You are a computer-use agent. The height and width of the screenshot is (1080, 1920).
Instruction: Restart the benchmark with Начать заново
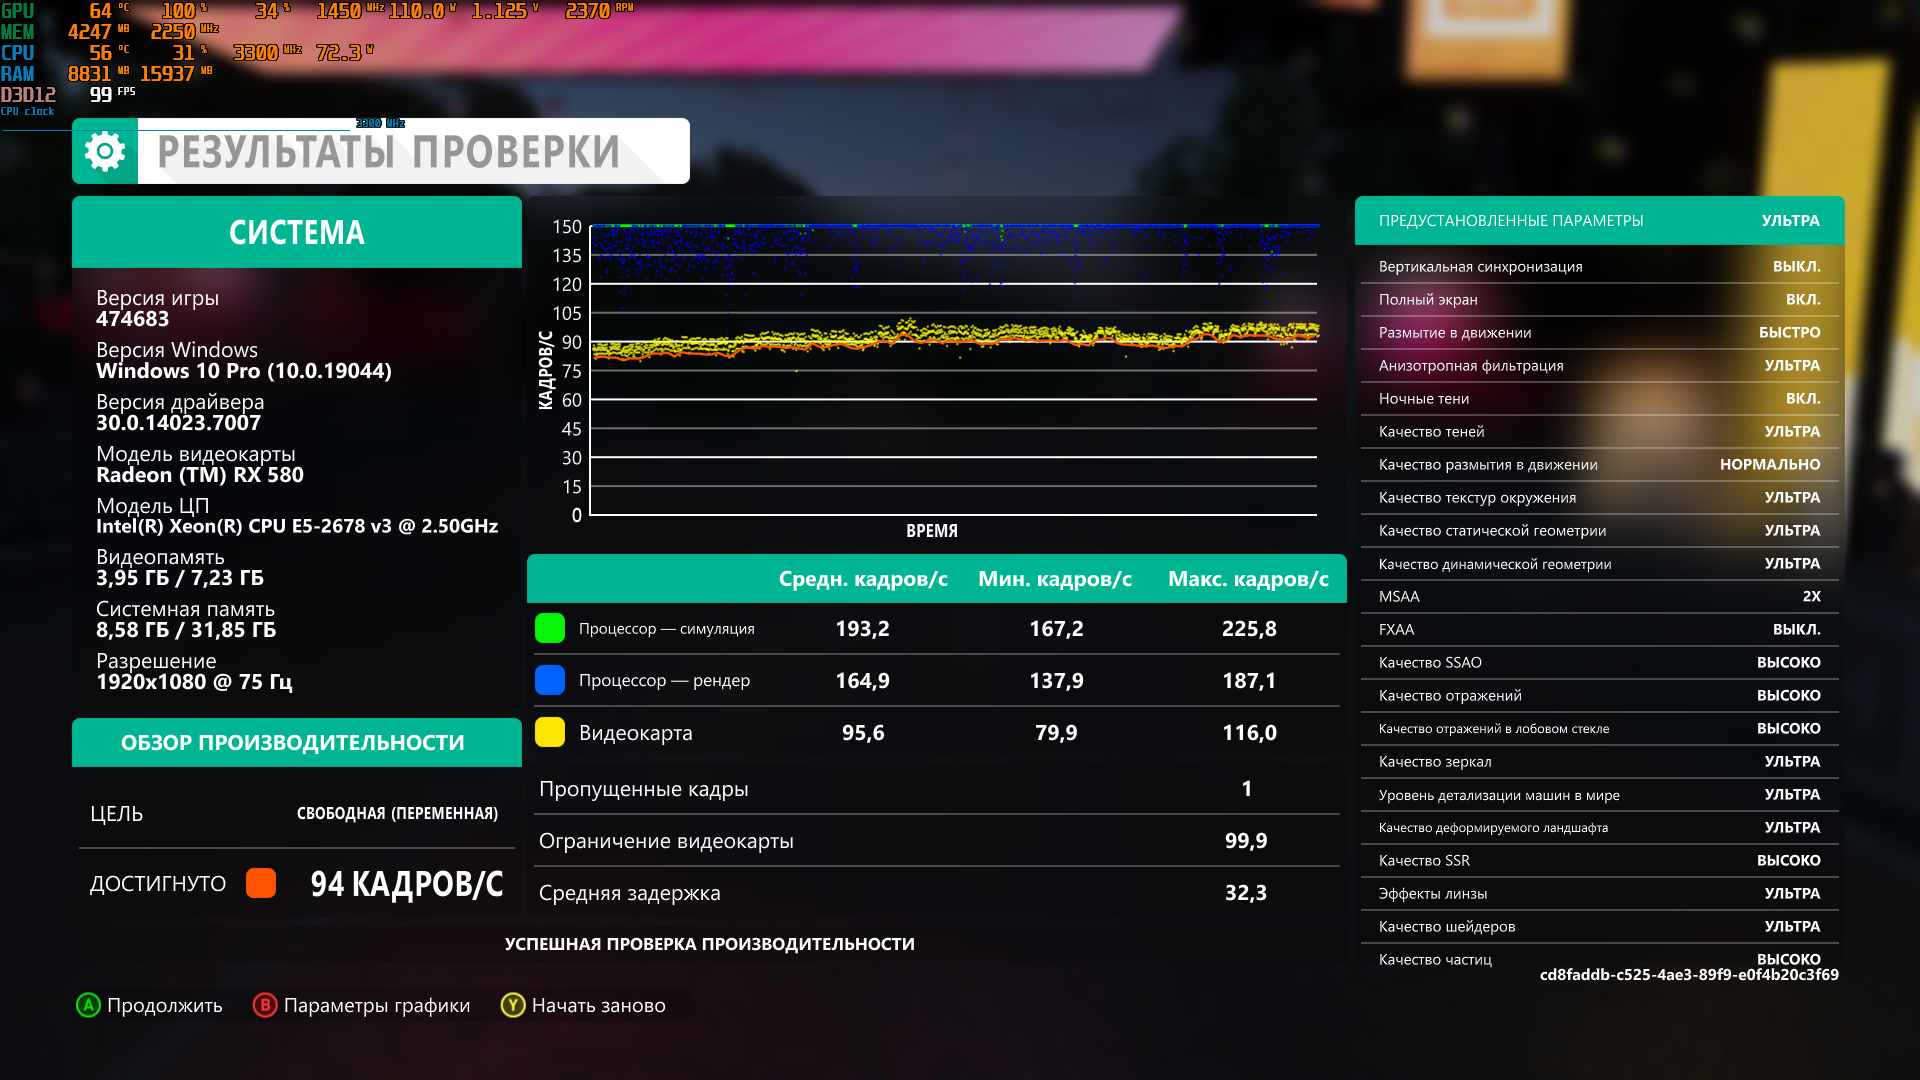tap(599, 1005)
